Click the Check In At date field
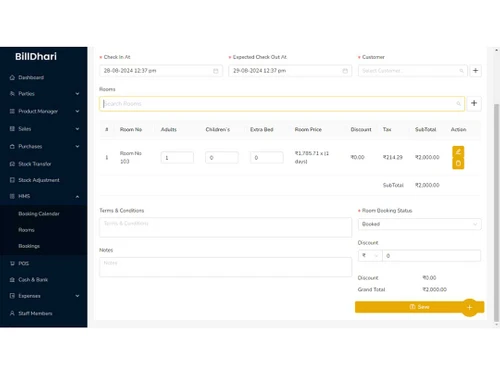Viewport: 500px width, 375px height. [161, 71]
